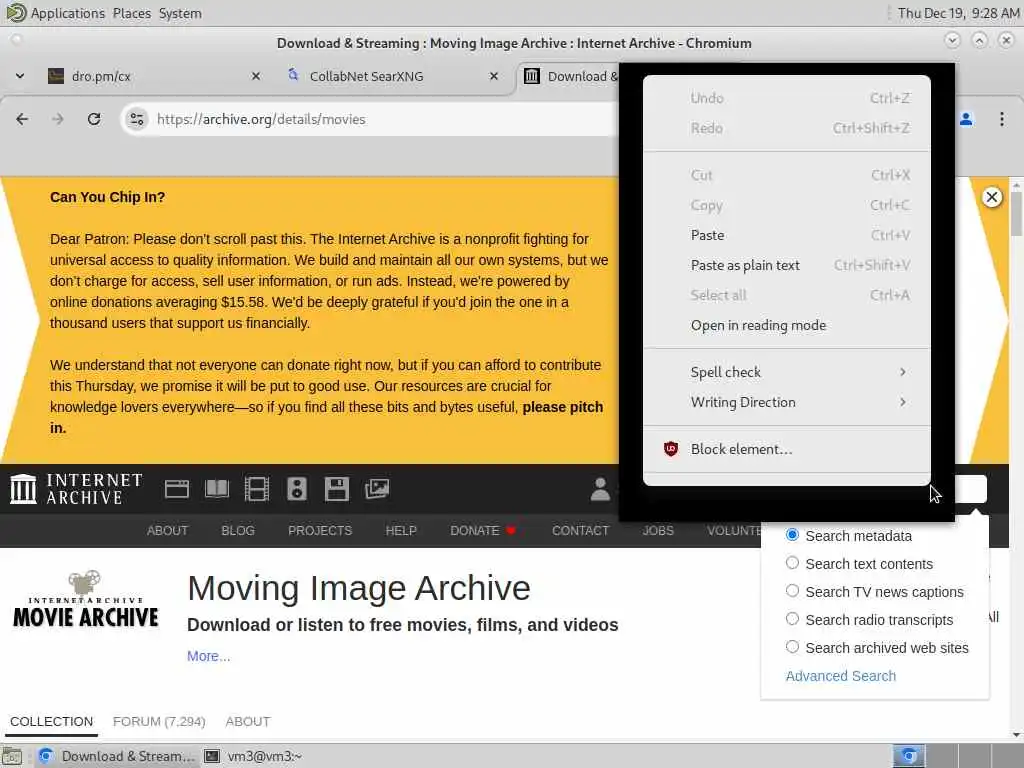Click the page vertical scrollbar thumb

(1016, 213)
